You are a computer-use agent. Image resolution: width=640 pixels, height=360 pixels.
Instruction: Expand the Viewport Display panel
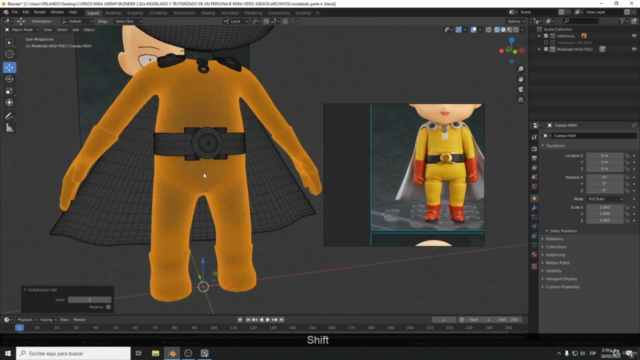[x=561, y=279]
